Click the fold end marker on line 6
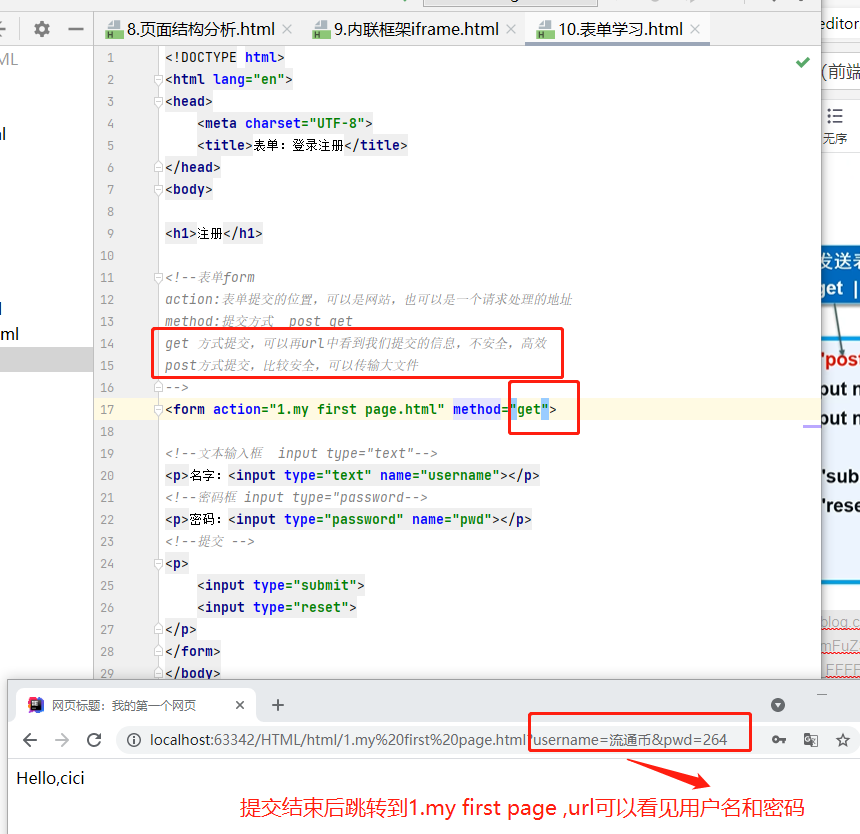This screenshot has width=860, height=834. [158, 167]
